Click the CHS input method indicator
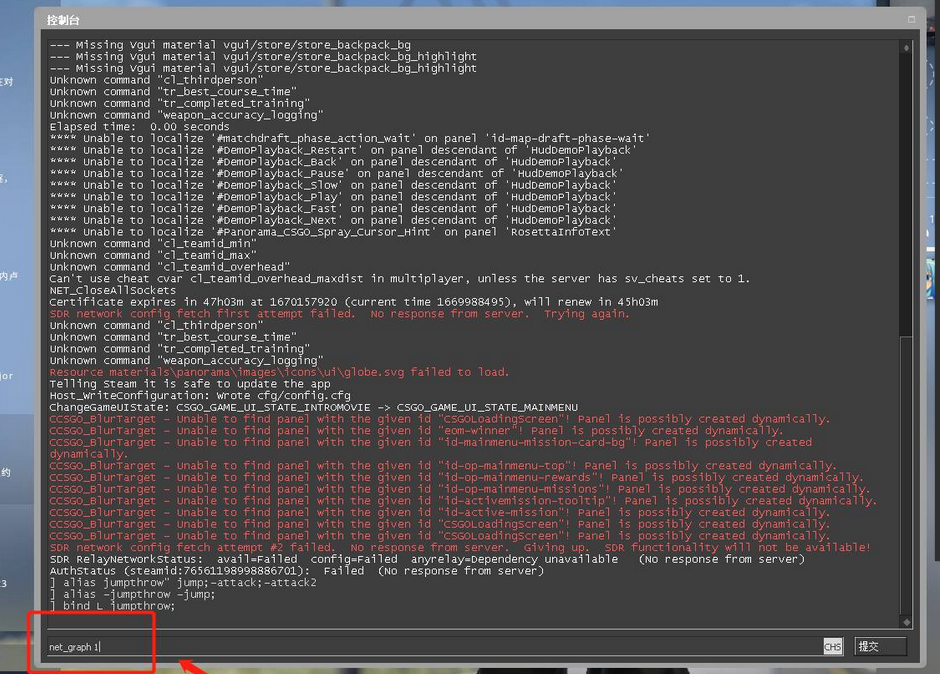Screen dimensions: 940x674 point(832,647)
